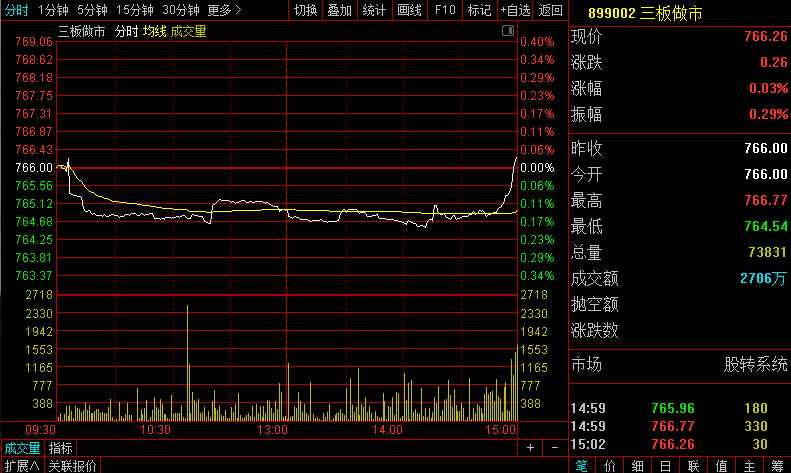Expand the 更多 timeframe menu
Screen dimensions: 791x473
[224, 10]
